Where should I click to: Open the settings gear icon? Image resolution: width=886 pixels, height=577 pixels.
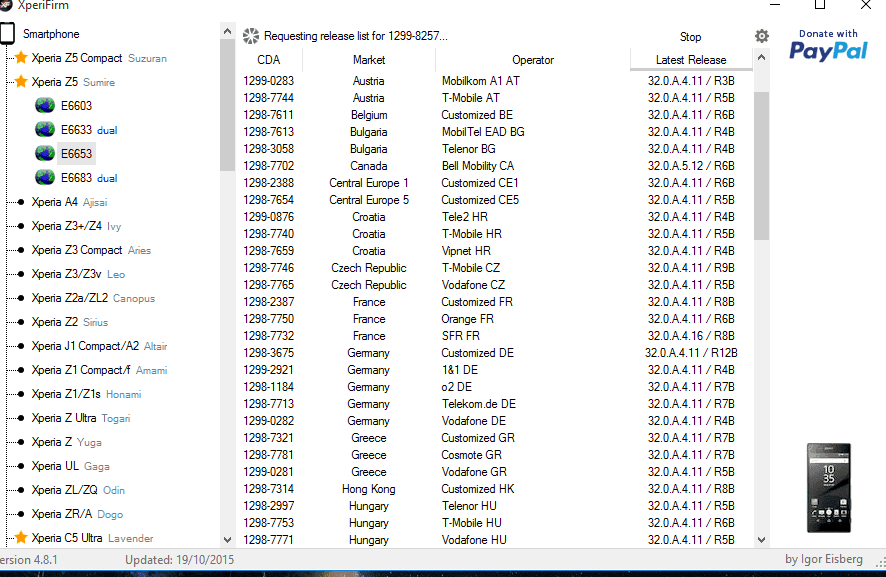tap(762, 36)
